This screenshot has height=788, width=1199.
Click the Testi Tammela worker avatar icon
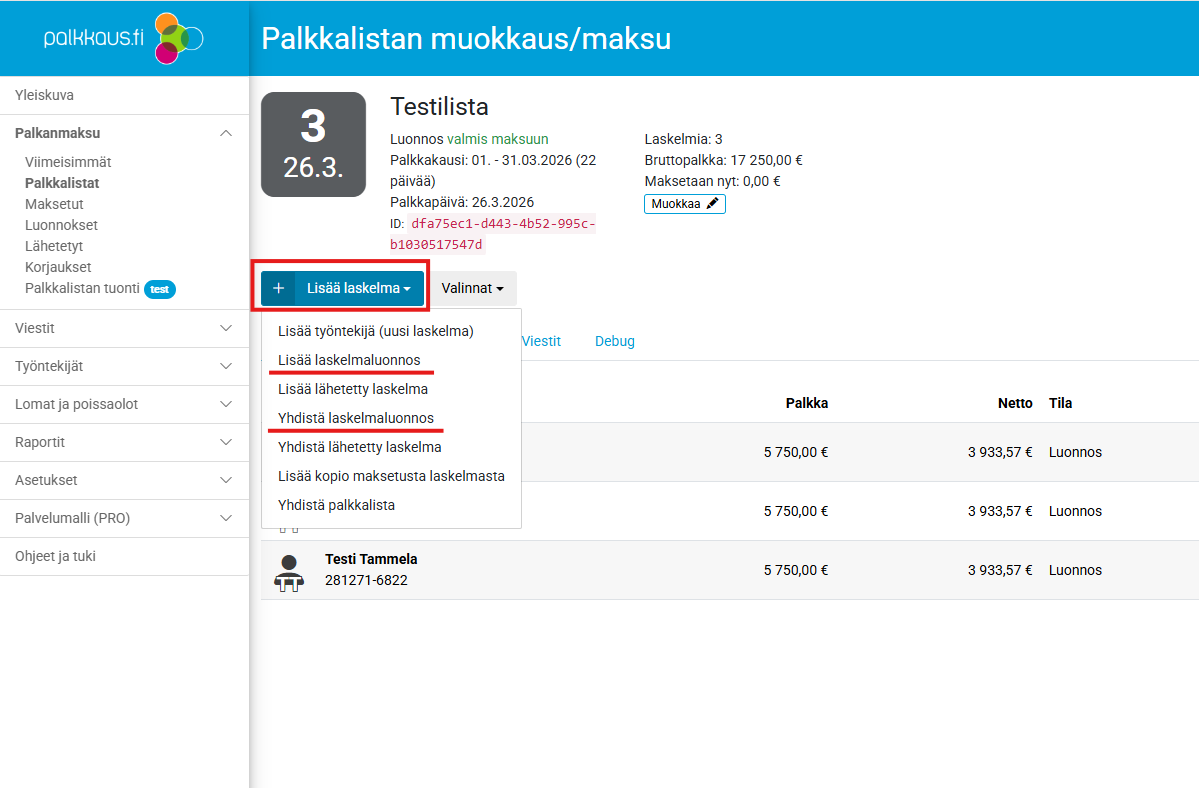pos(289,570)
